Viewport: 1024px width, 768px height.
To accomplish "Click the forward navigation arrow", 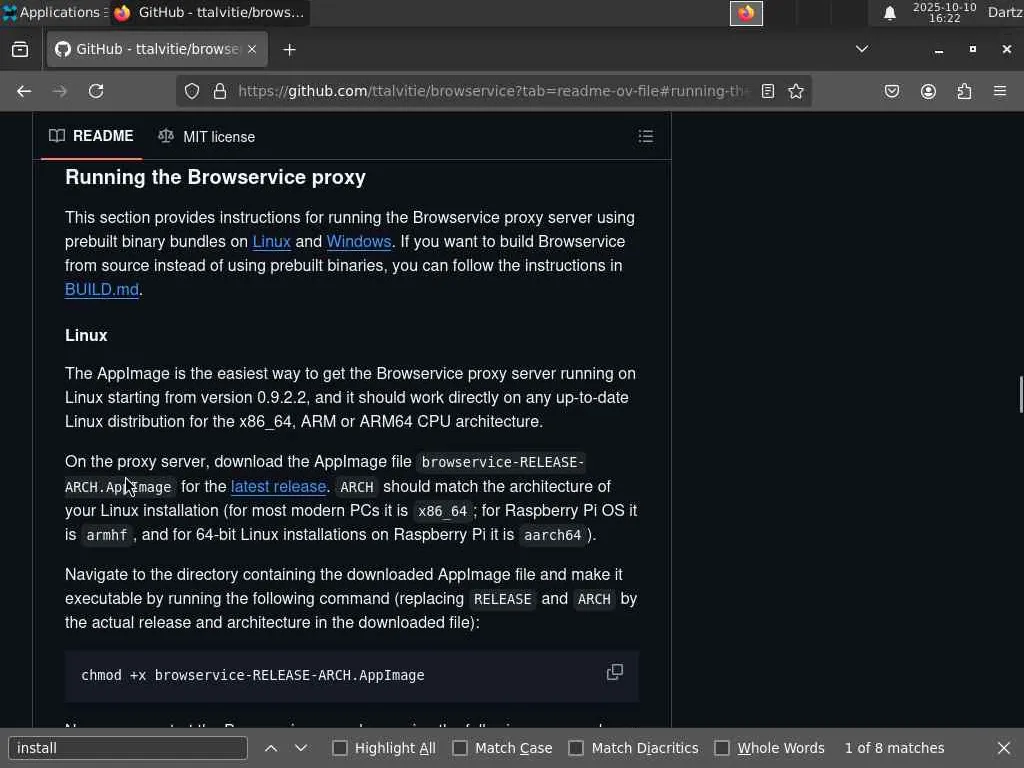I will point(60,91).
